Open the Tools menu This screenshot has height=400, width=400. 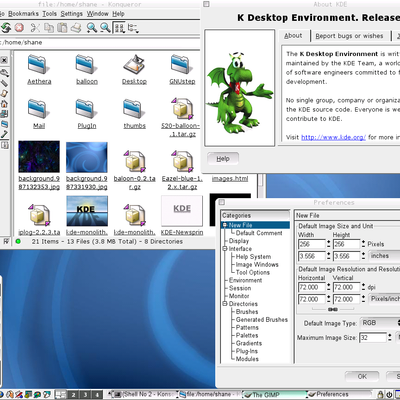(x=49, y=14)
